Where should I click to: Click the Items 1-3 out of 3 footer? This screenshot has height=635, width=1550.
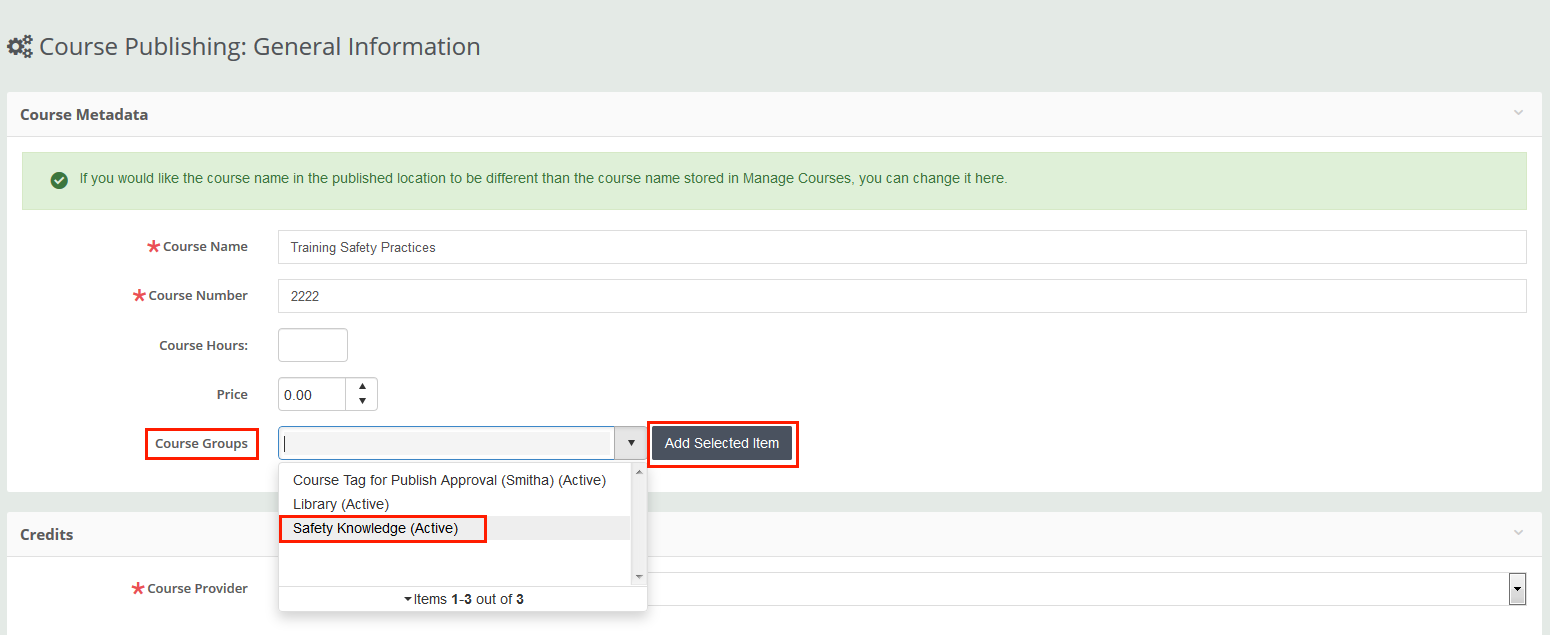pyautogui.click(x=463, y=599)
